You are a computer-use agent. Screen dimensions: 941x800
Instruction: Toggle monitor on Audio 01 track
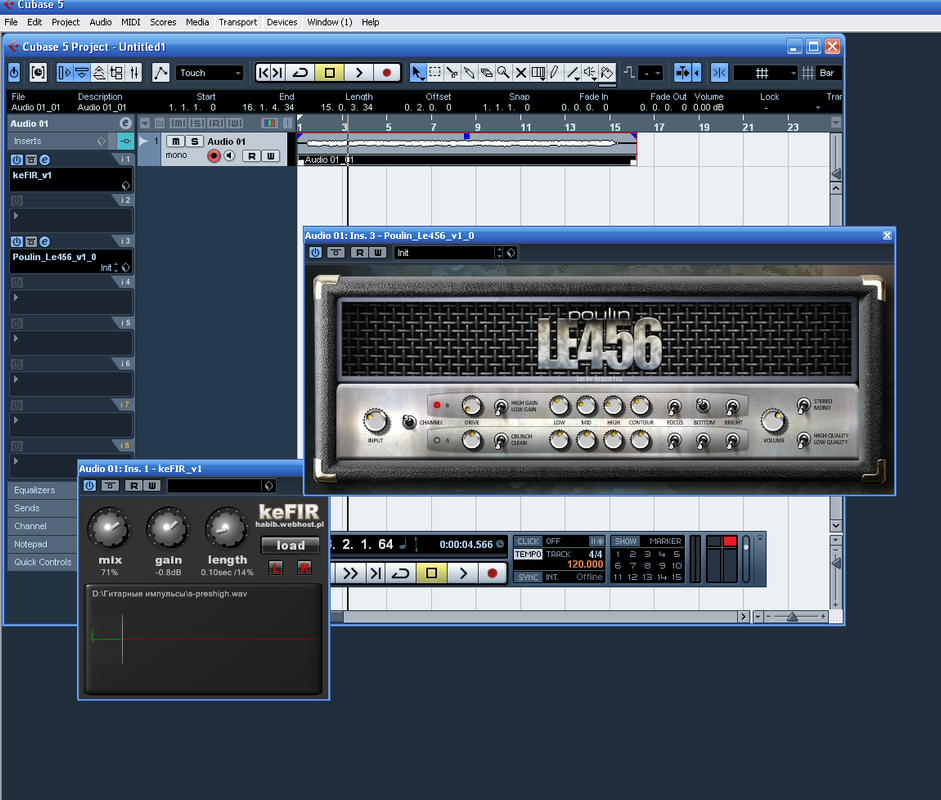pos(229,156)
